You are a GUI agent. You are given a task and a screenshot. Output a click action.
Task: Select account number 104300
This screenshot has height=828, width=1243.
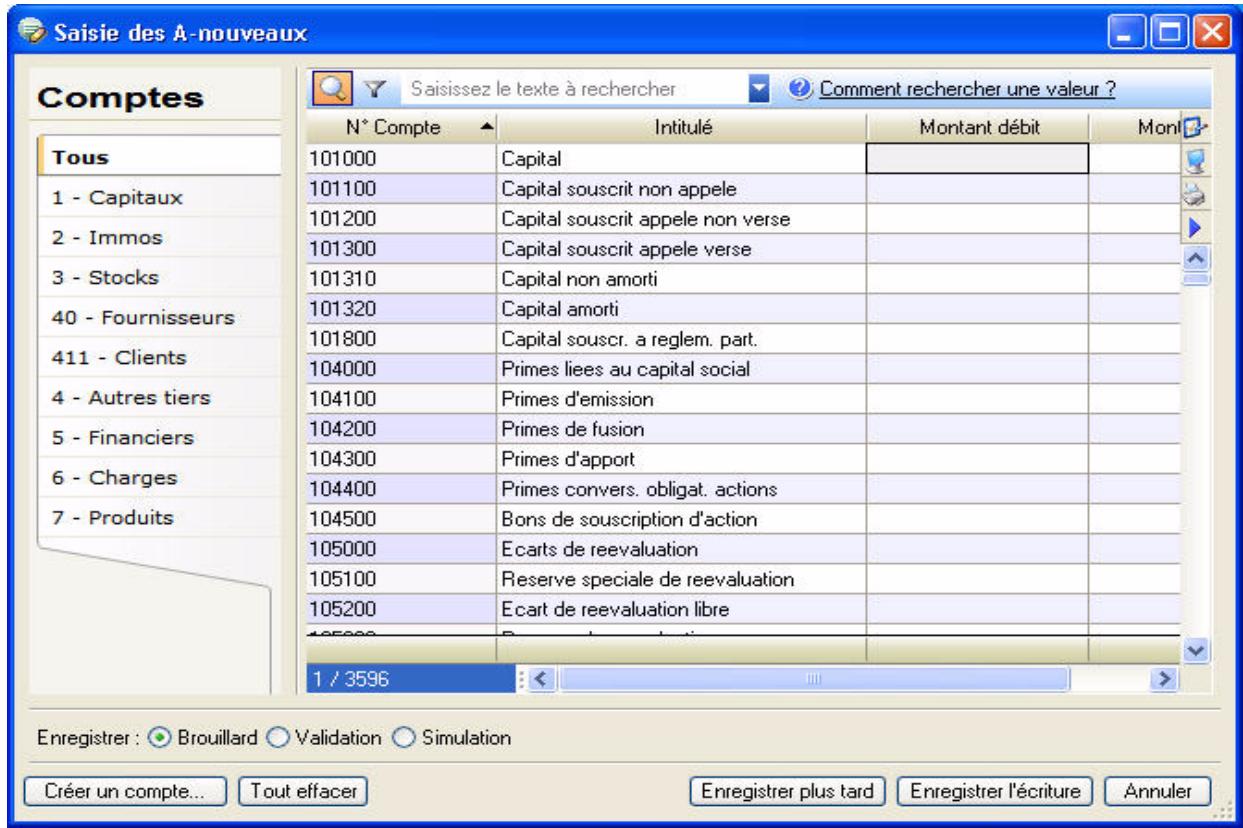pyautogui.click(x=402, y=458)
